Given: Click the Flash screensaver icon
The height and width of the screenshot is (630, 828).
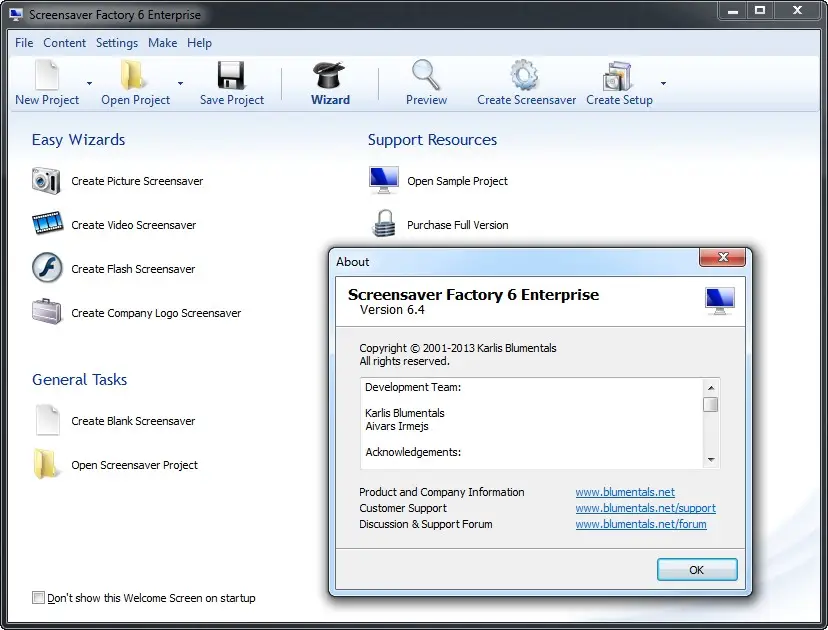Looking at the screenshot, I should tap(47, 268).
